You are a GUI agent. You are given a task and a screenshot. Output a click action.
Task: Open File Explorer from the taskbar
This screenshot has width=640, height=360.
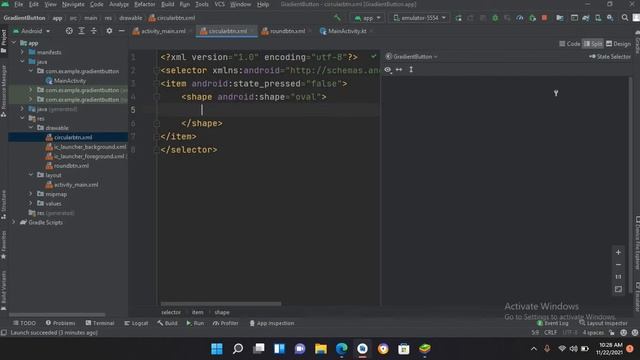(321, 349)
